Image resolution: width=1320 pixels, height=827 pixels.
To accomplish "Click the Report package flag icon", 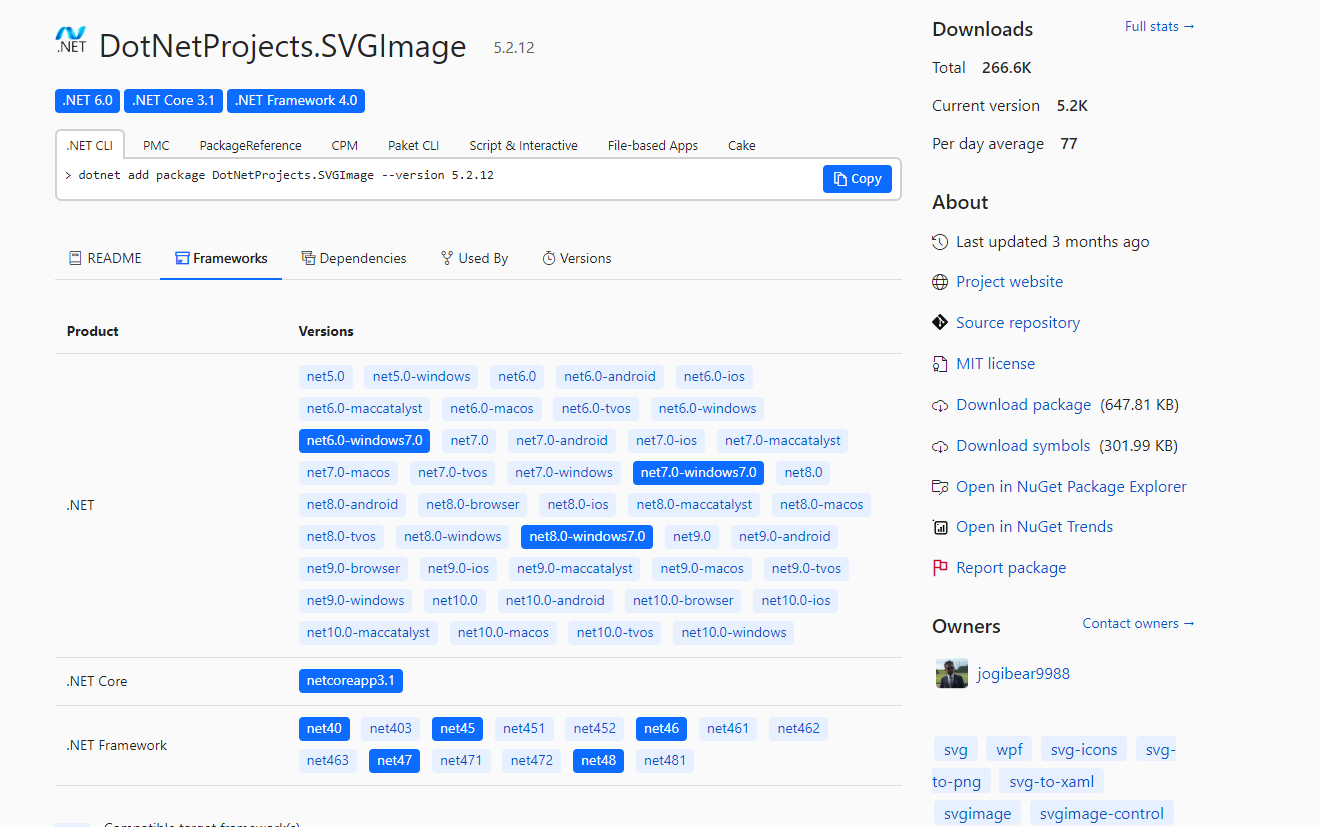I will [940, 568].
